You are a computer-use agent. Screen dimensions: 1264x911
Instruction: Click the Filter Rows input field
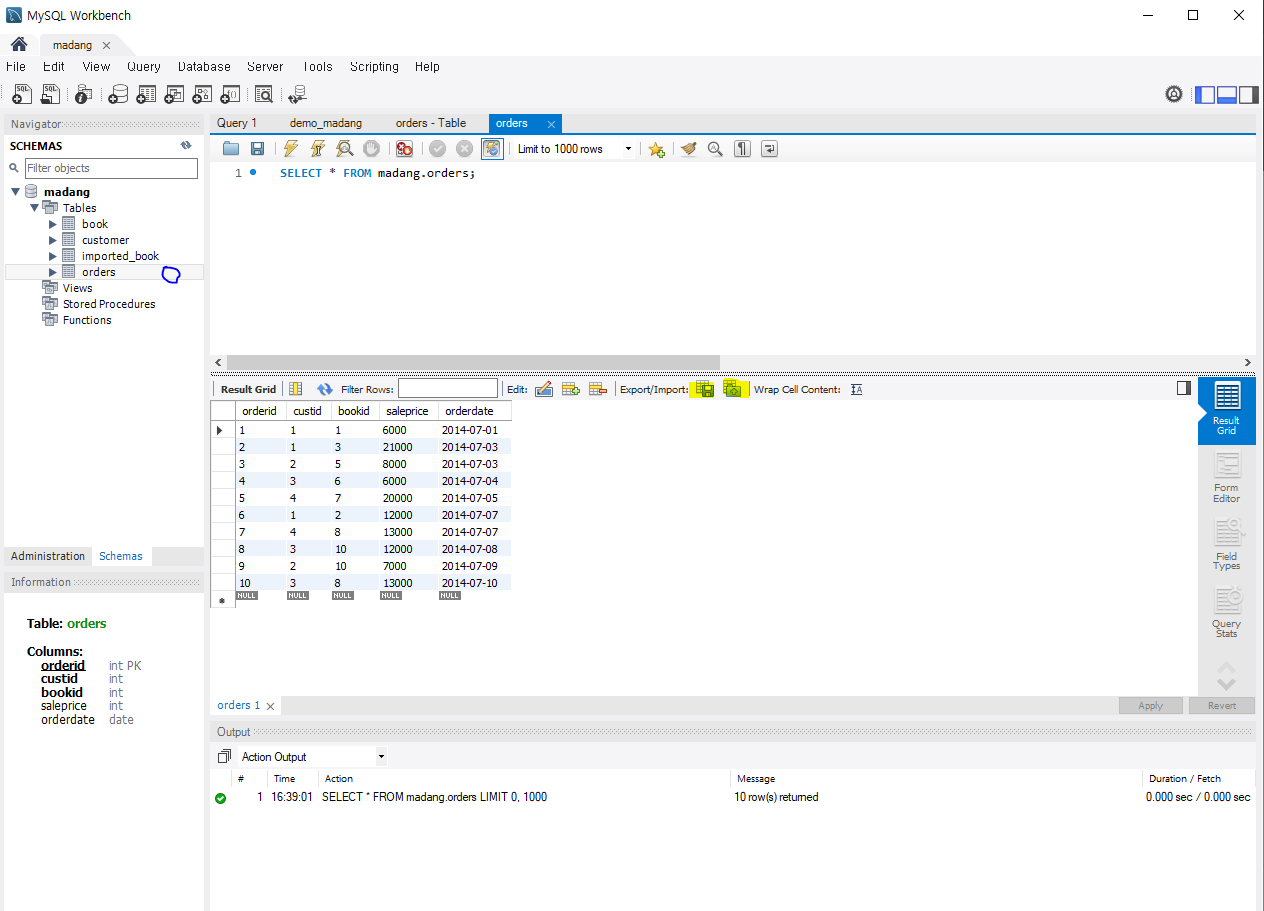pyautogui.click(x=447, y=389)
